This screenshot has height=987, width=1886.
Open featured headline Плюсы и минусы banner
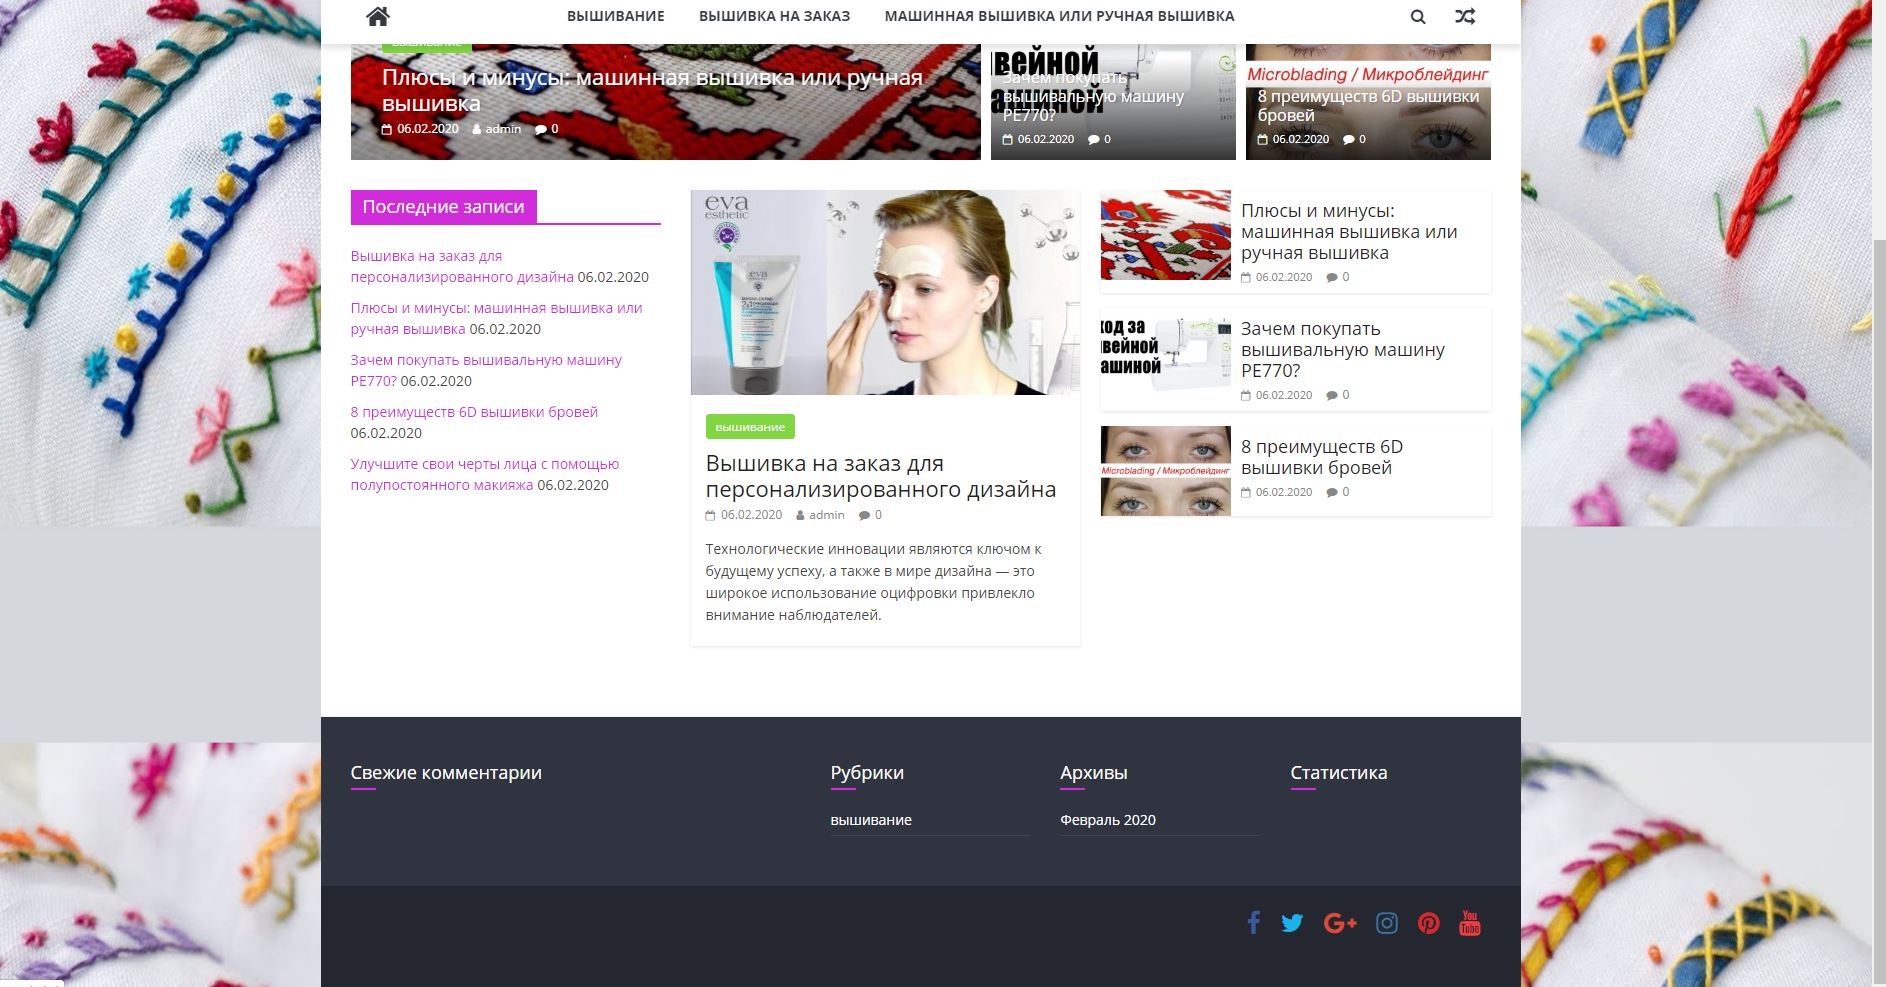point(652,90)
